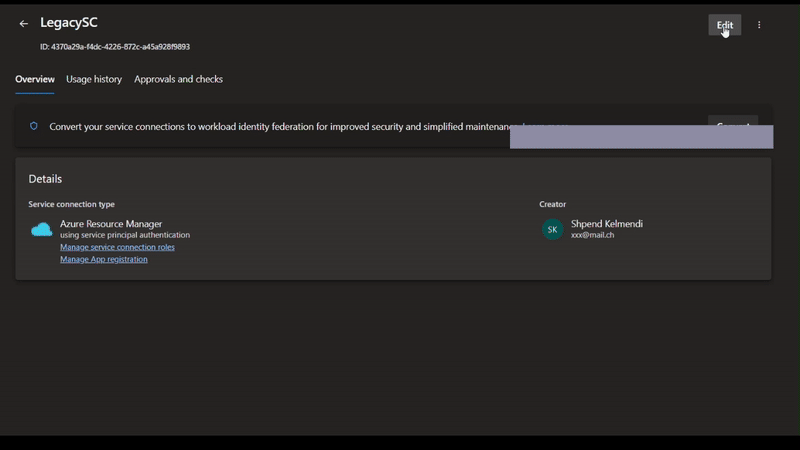
Task: Go to Approvals and checks tab
Action: (x=178, y=79)
